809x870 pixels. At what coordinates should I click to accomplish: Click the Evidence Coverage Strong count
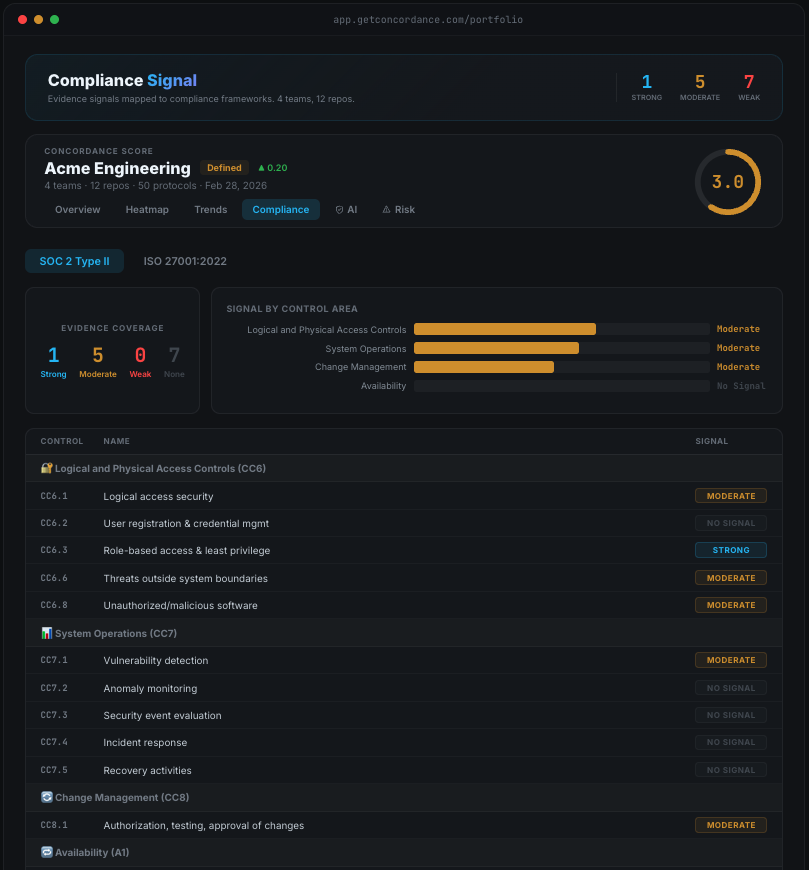coord(53,355)
